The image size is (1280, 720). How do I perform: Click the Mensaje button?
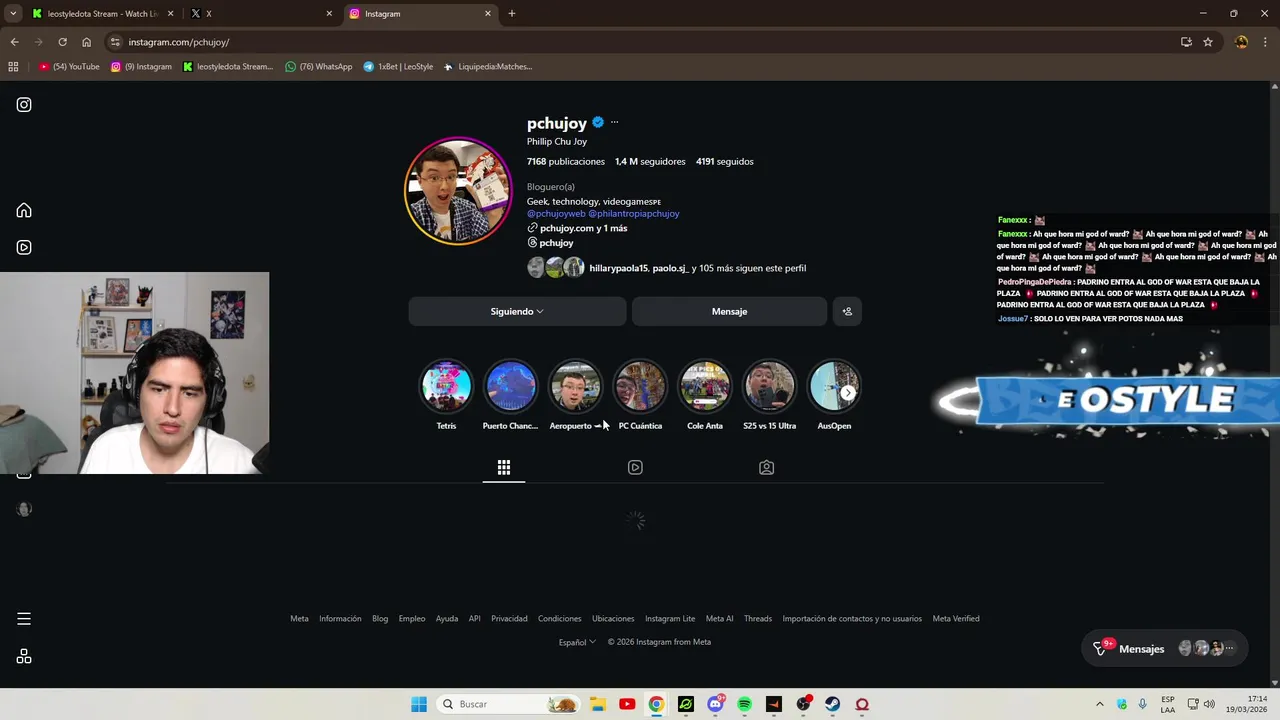tap(729, 311)
